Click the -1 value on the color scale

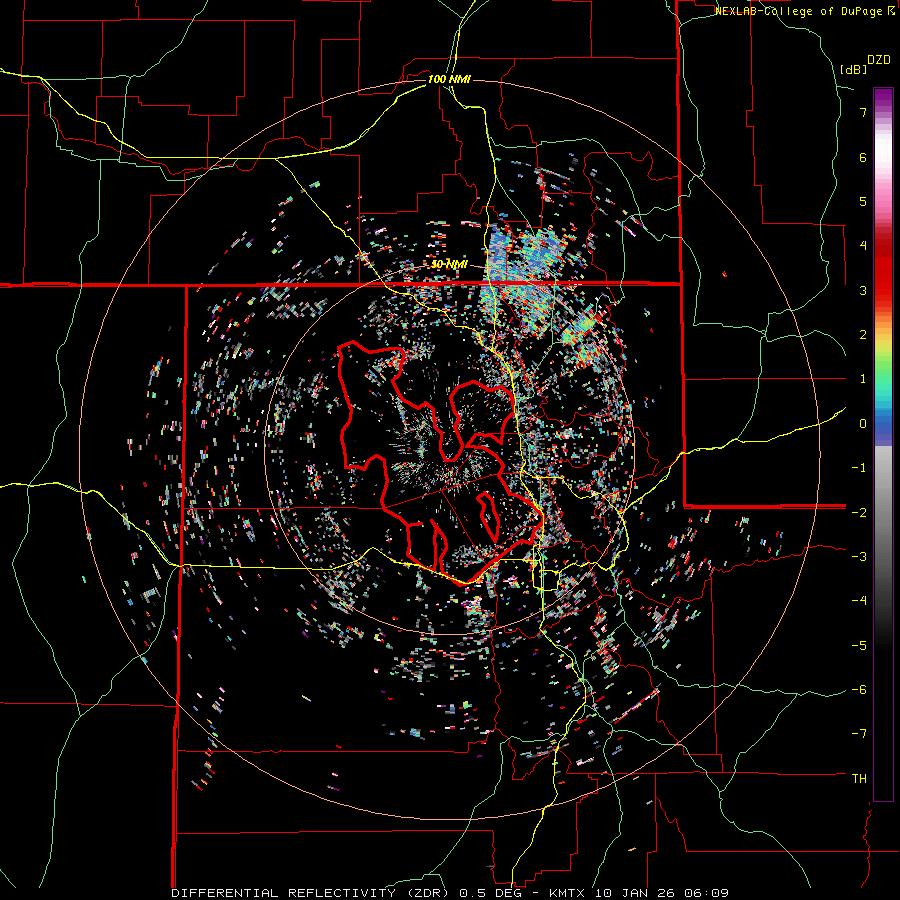tap(859, 468)
